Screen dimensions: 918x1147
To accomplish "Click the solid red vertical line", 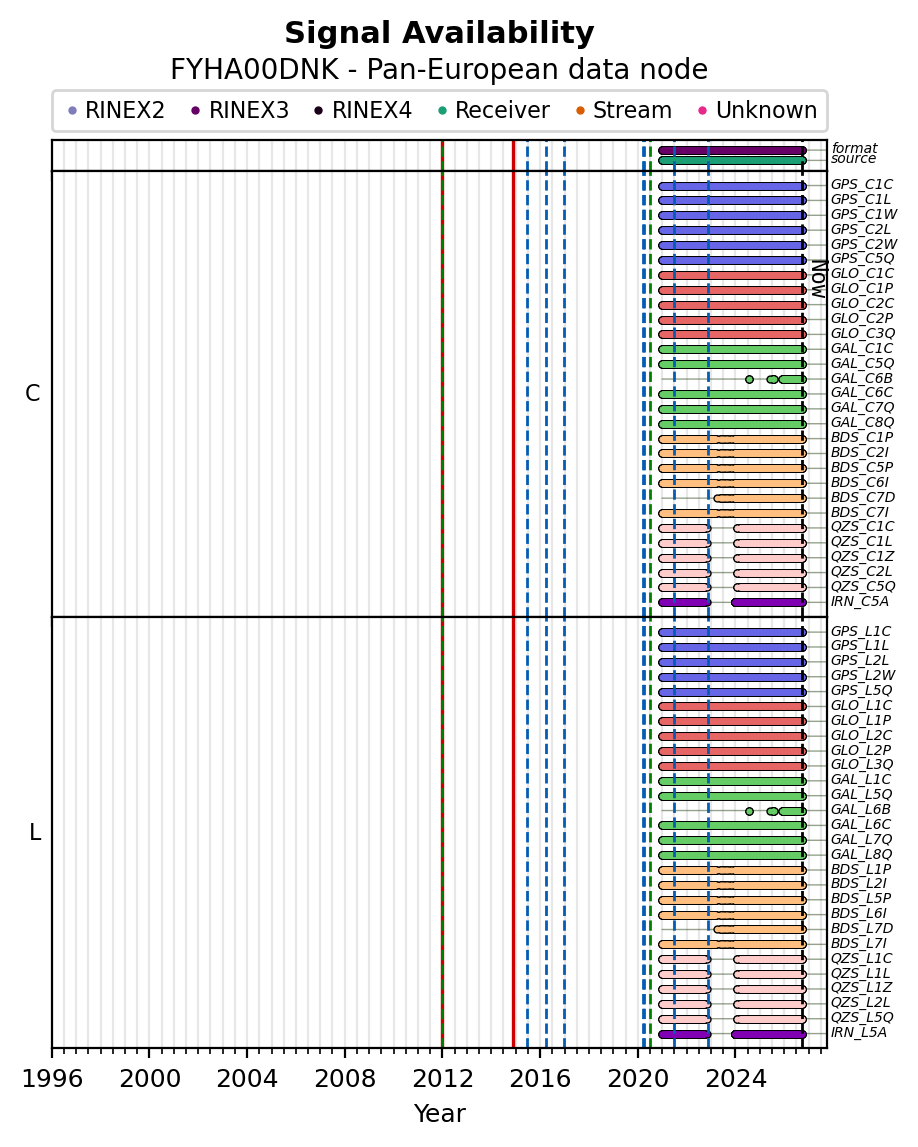I will [513, 593].
